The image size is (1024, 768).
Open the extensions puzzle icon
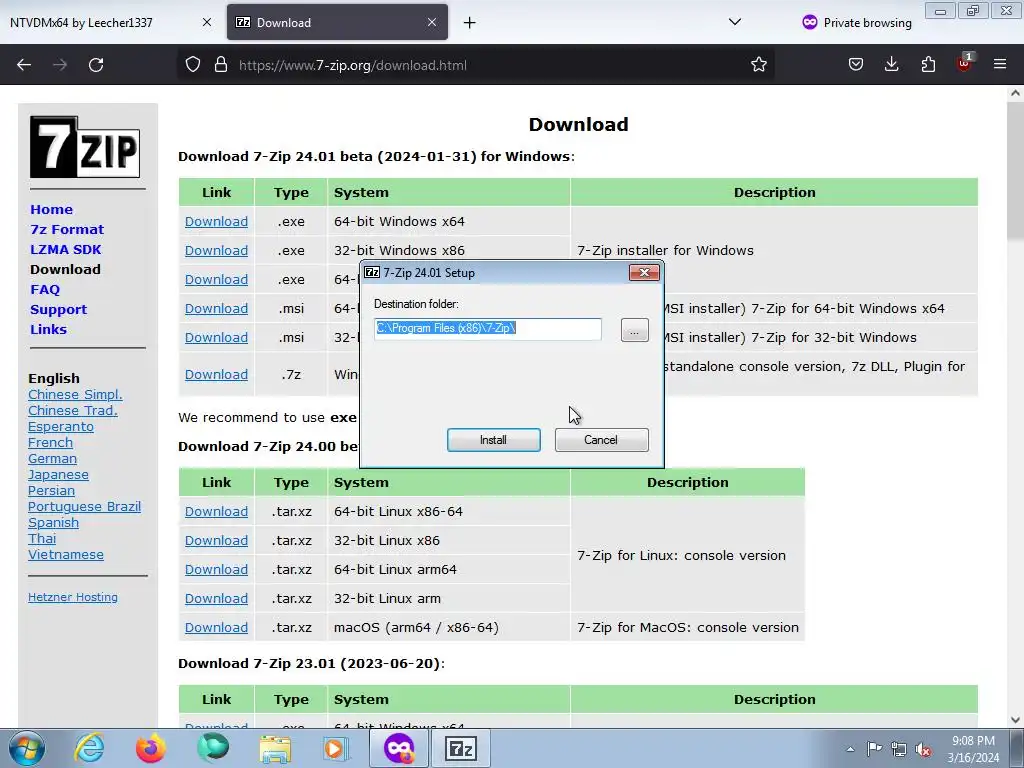tap(928, 65)
